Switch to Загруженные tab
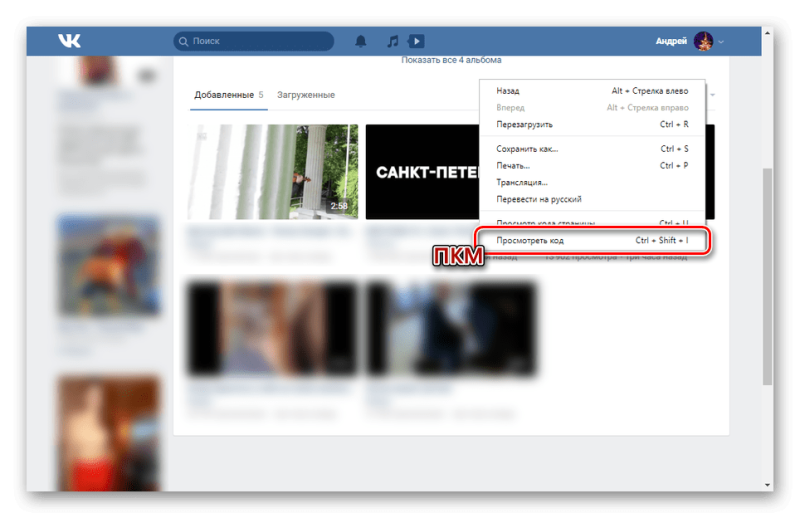 pos(306,95)
